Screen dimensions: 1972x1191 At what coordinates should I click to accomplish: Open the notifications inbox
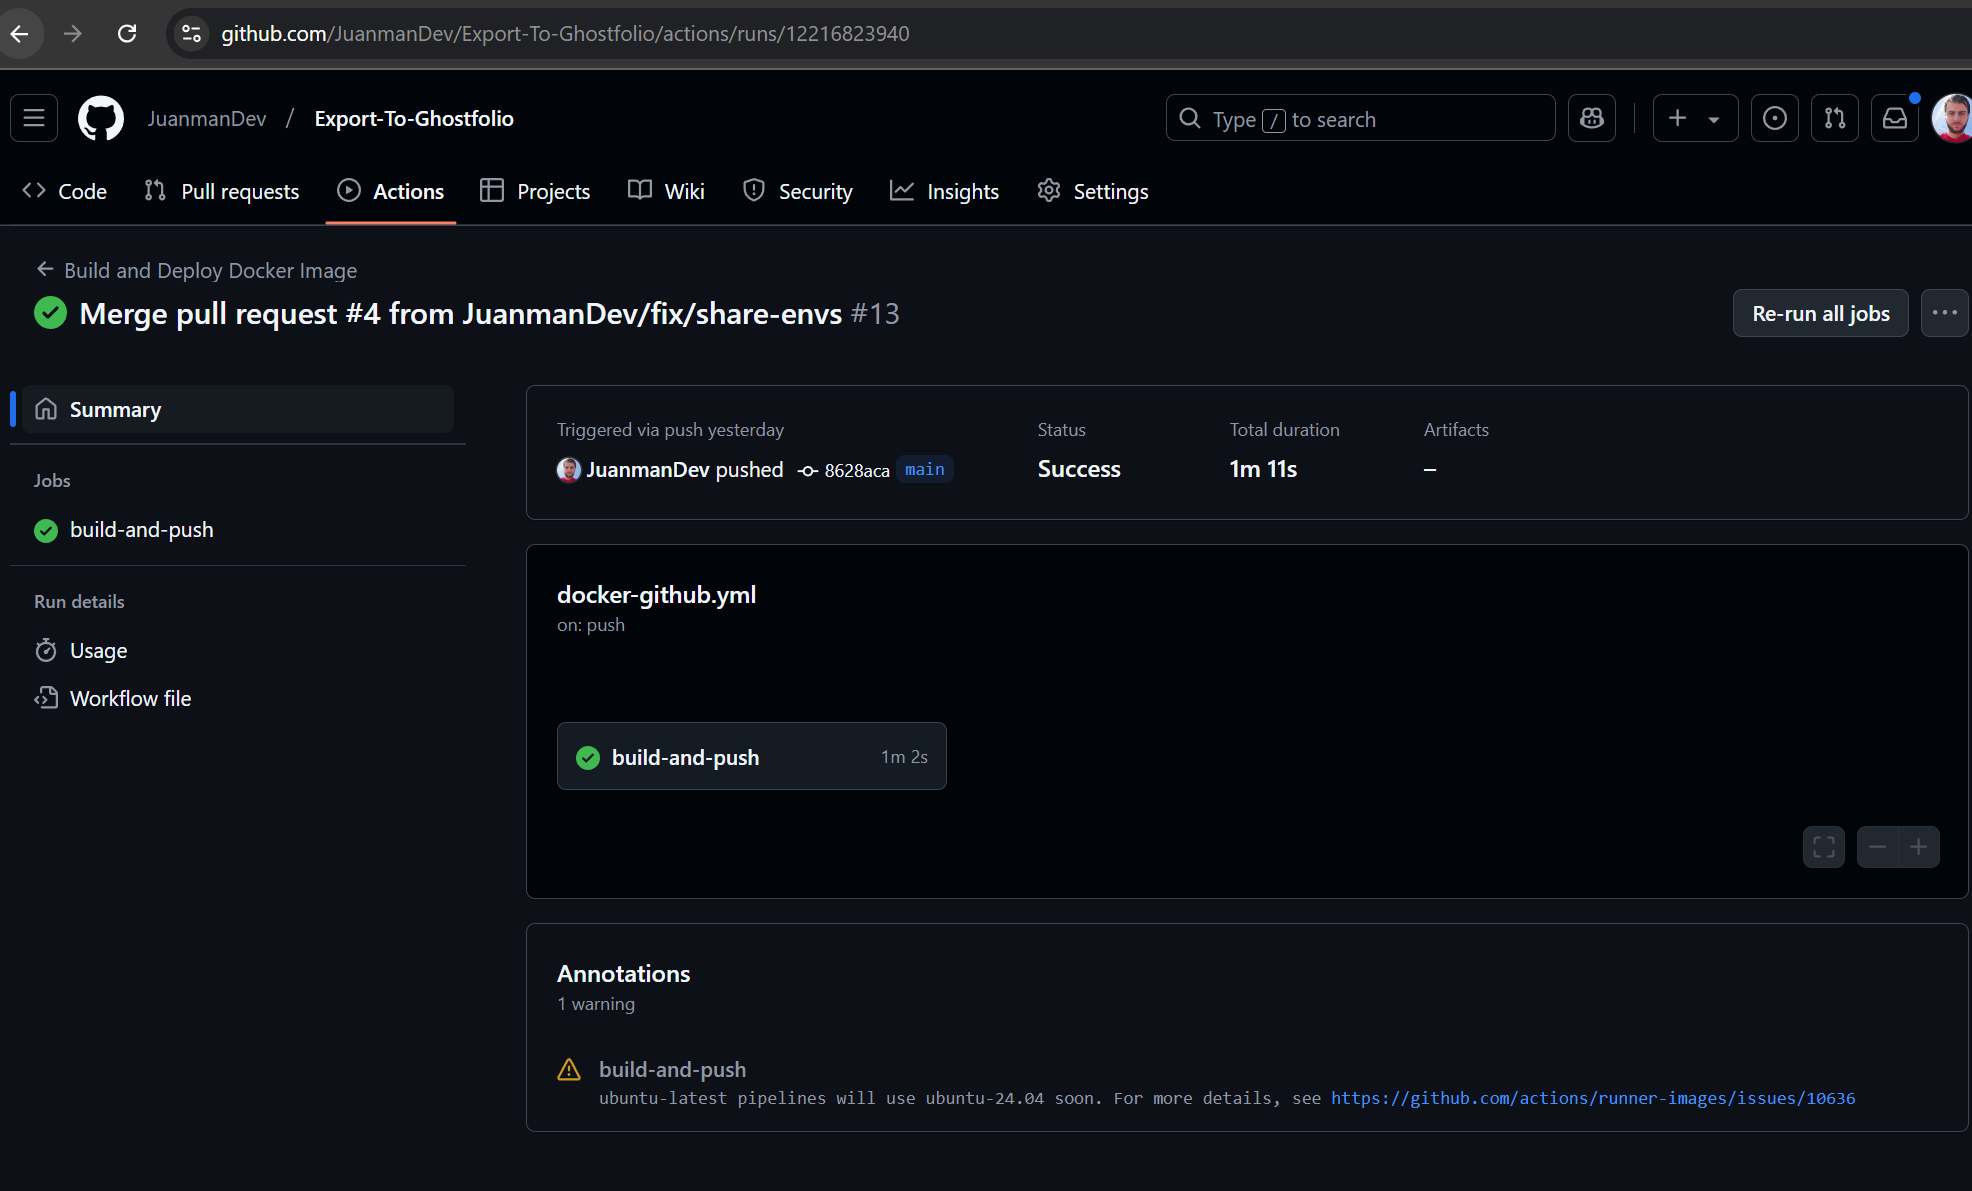[1895, 118]
